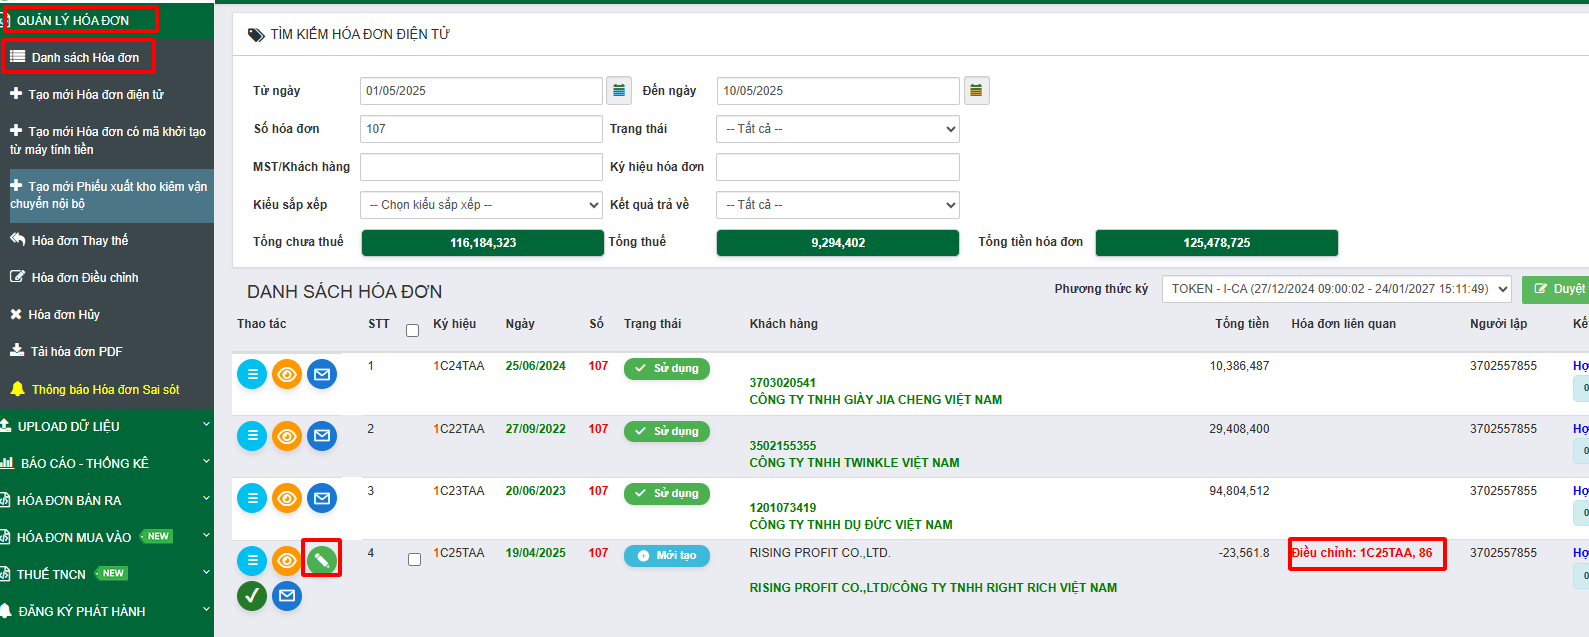The width and height of the screenshot is (1589, 637).
Task: Click the green Duyệt button
Action: click(x=1558, y=289)
